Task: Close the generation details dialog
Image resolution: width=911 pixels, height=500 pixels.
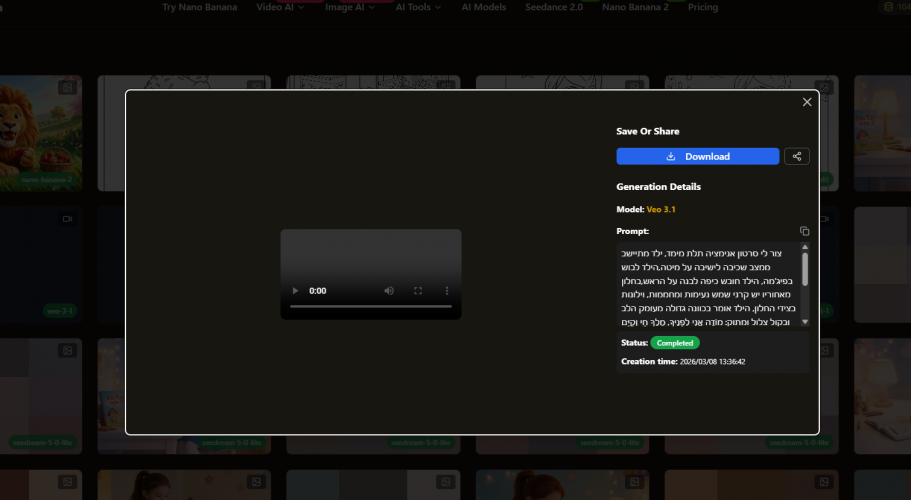Action: pos(807,102)
